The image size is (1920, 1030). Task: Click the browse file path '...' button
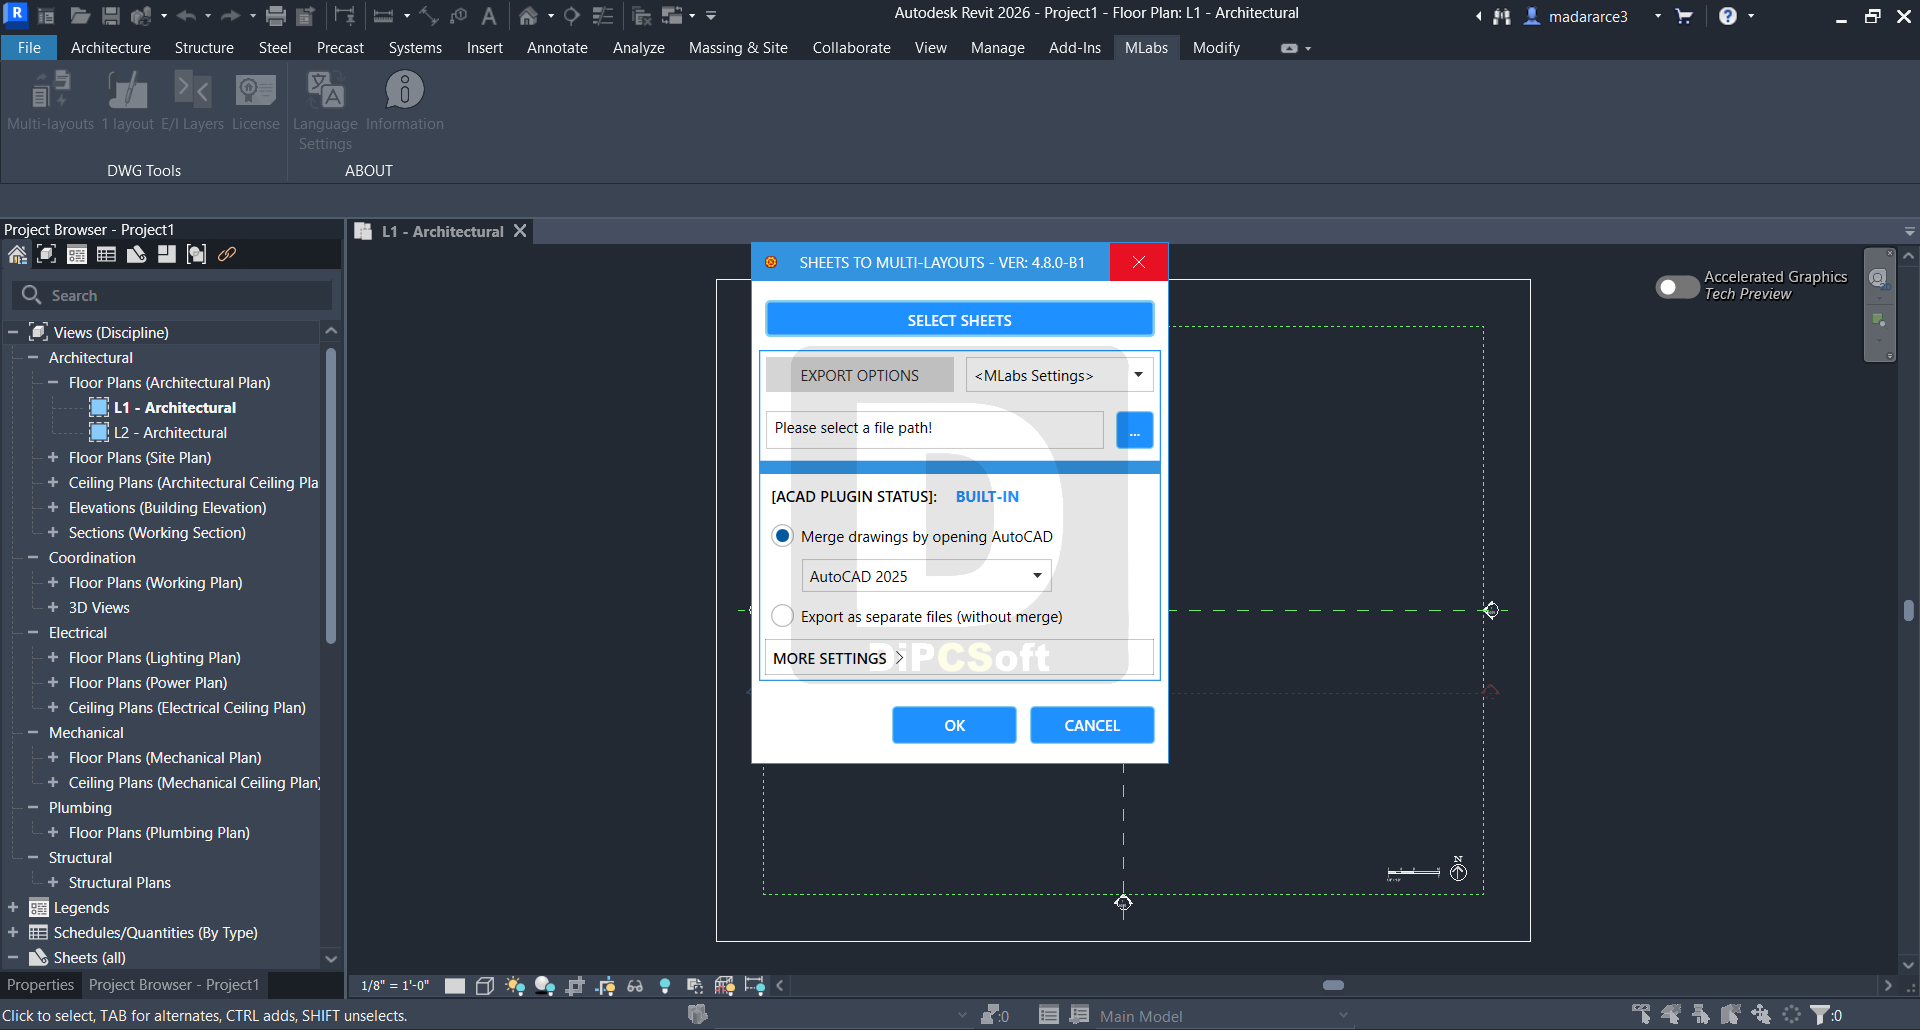click(1134, 430)
